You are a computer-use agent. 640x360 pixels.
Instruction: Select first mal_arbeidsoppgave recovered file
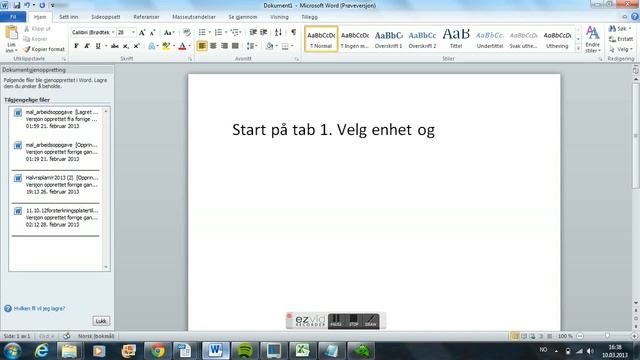[x=56, y=119]
